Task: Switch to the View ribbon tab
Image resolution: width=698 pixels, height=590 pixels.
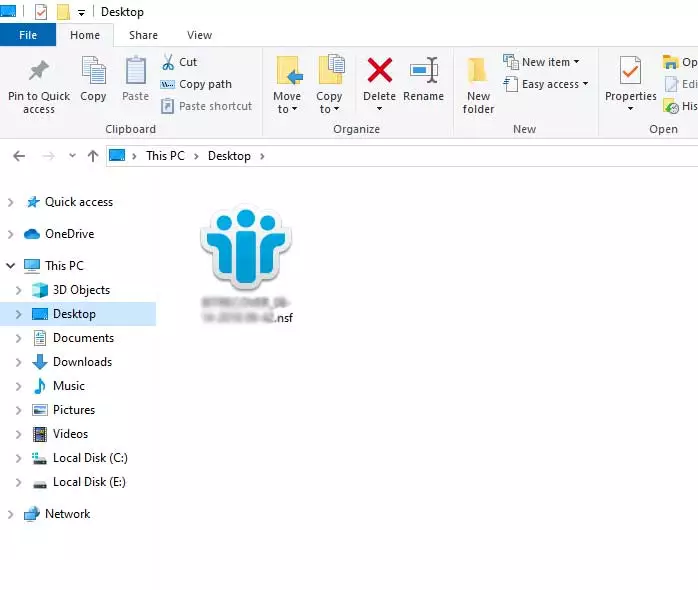Action: click(x=199, y=35)
